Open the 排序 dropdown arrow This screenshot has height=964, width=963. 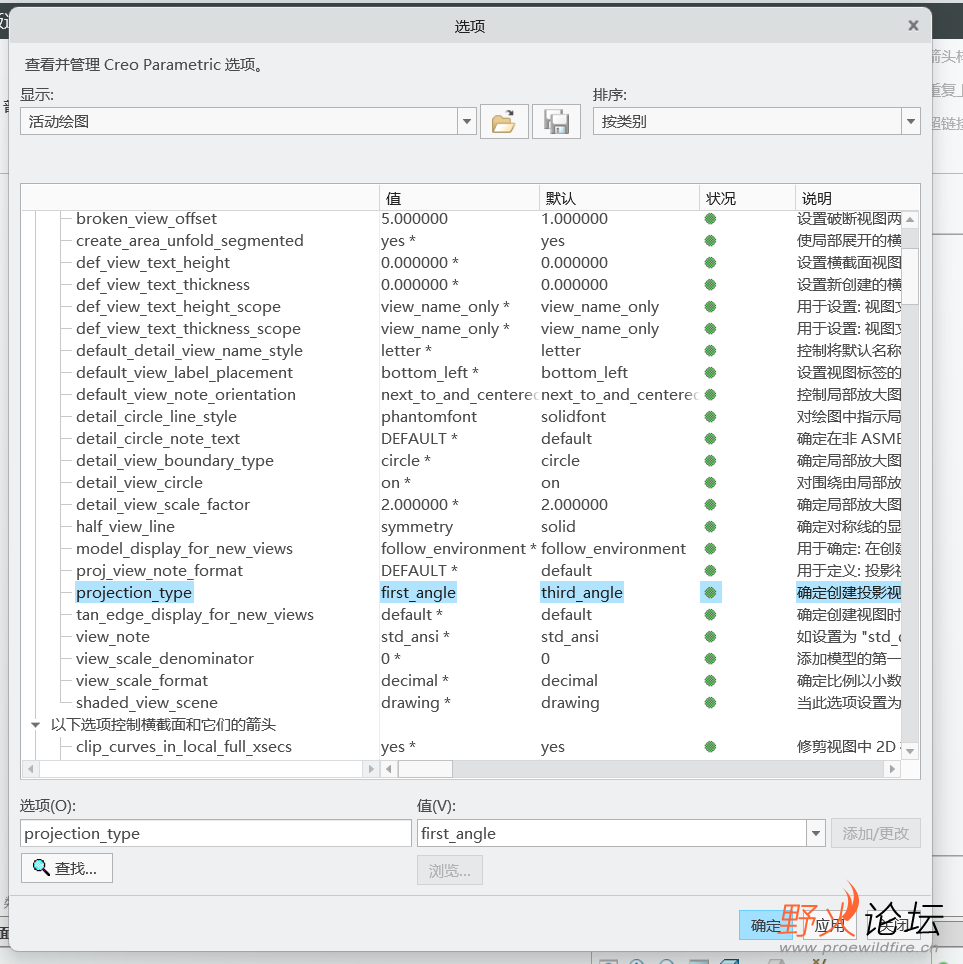coord(911,122)
